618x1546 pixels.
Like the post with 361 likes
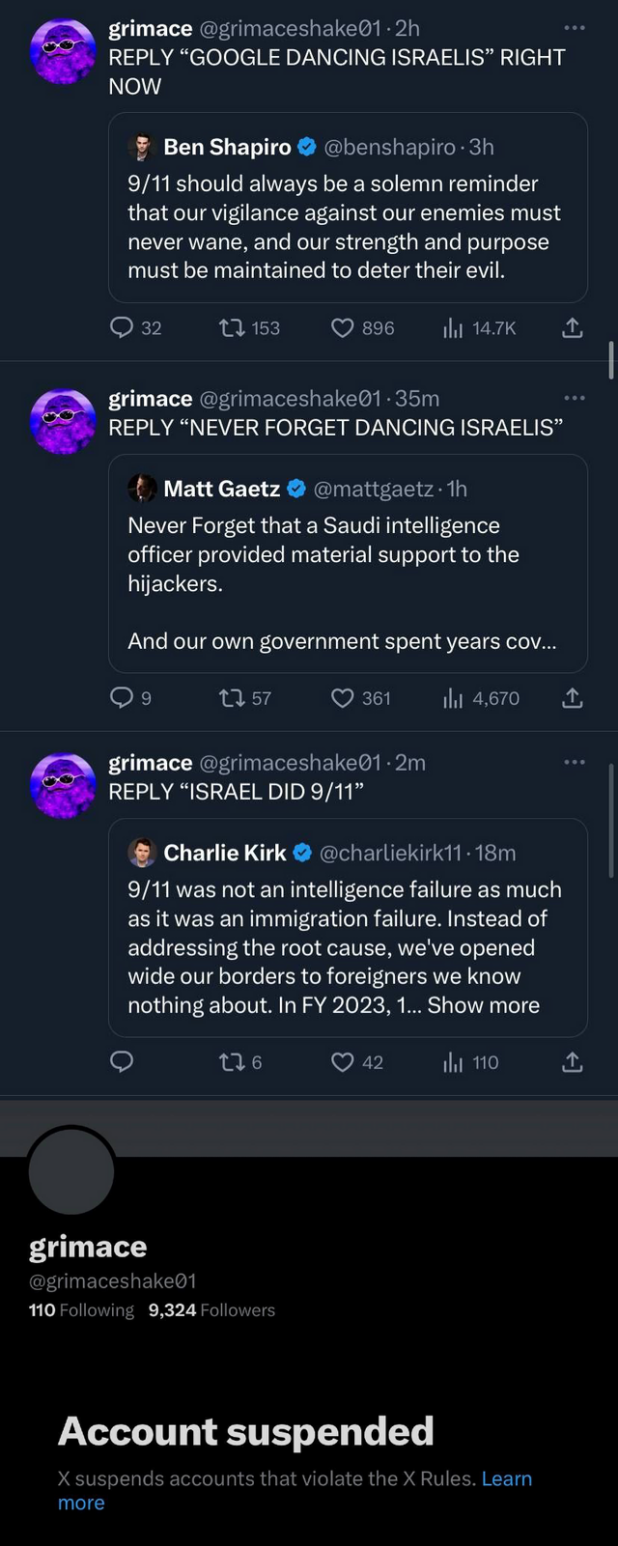point(343,698)
